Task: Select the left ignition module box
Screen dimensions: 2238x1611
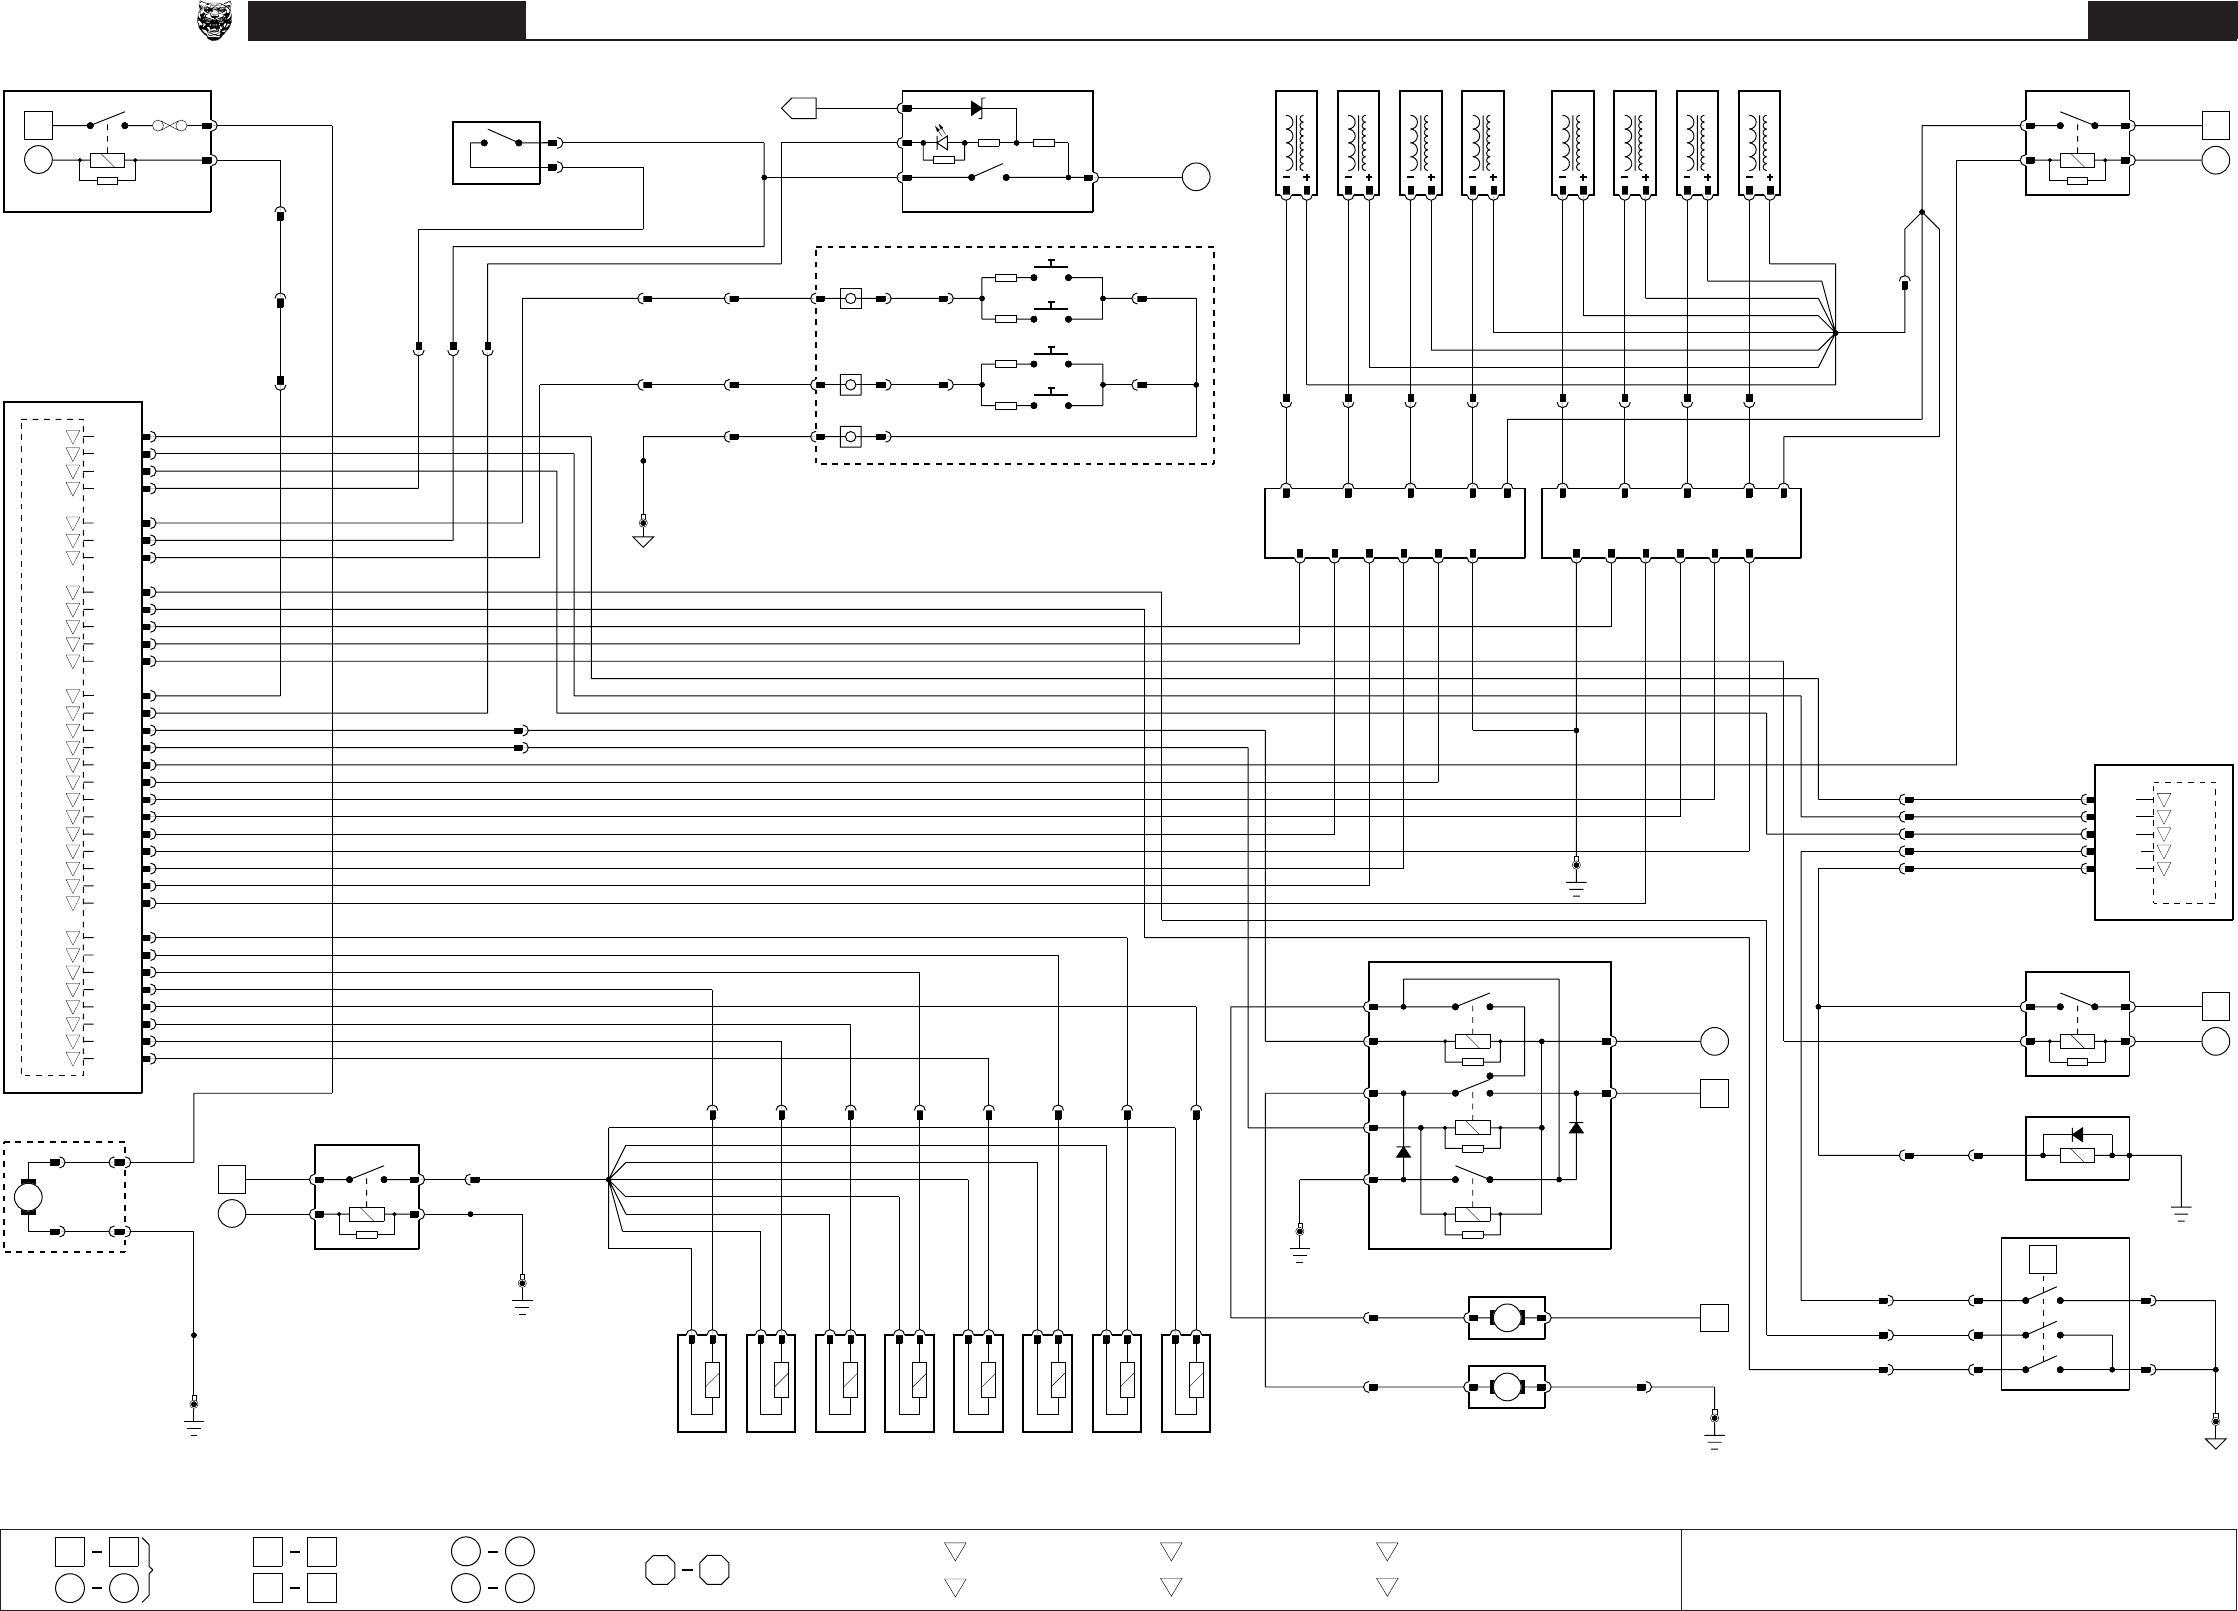Action: click(1395, 523)
